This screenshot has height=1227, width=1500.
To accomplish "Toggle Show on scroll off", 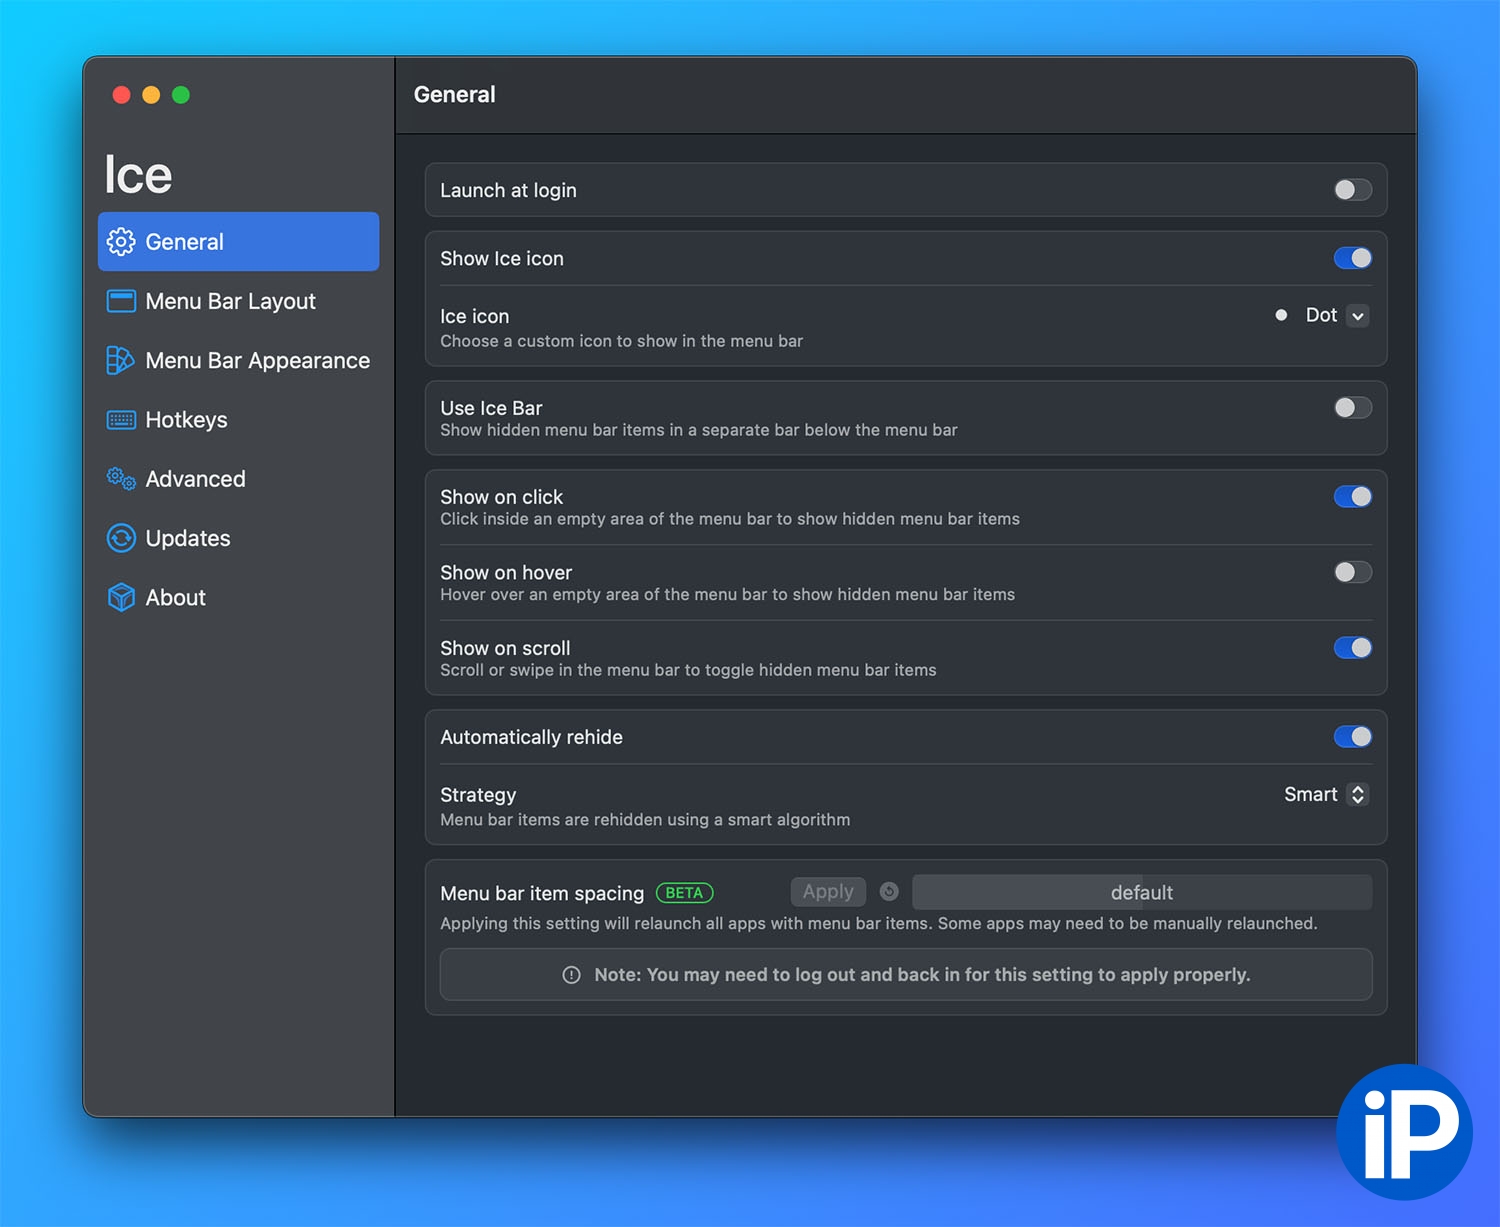I will coord(1353,648).
